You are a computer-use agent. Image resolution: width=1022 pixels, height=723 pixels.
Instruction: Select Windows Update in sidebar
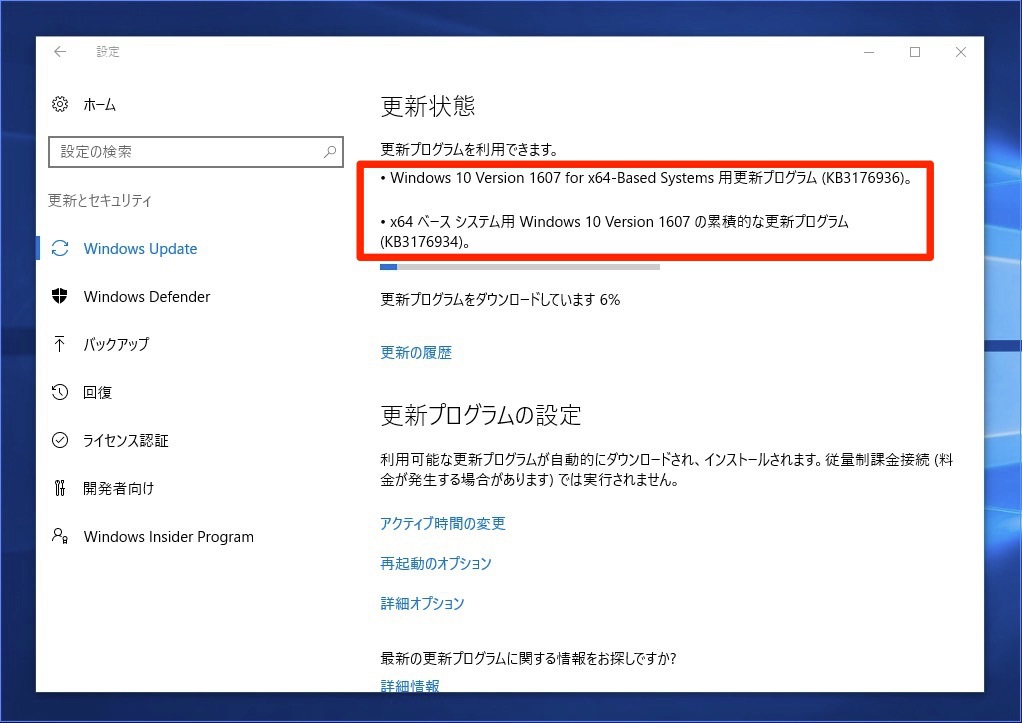click(140, 249)
